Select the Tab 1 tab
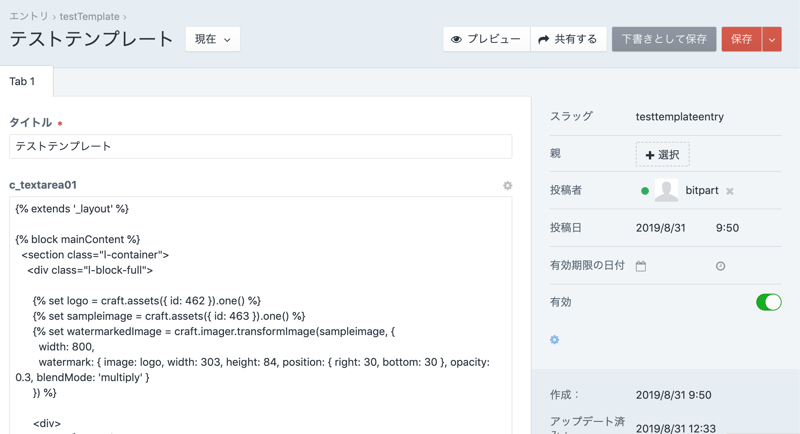800x434 pixels. (23, 82)
